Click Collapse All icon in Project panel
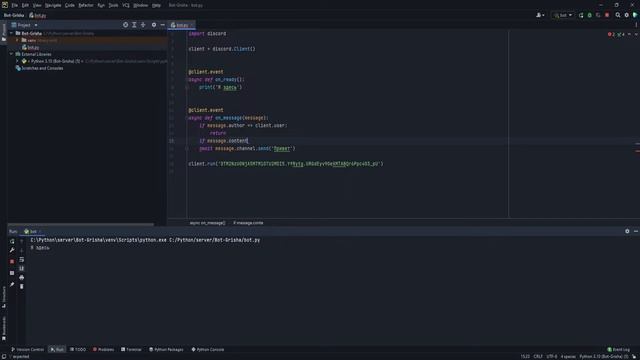The image size is (640, 360). pyautogui.click(x=143, y=25)
